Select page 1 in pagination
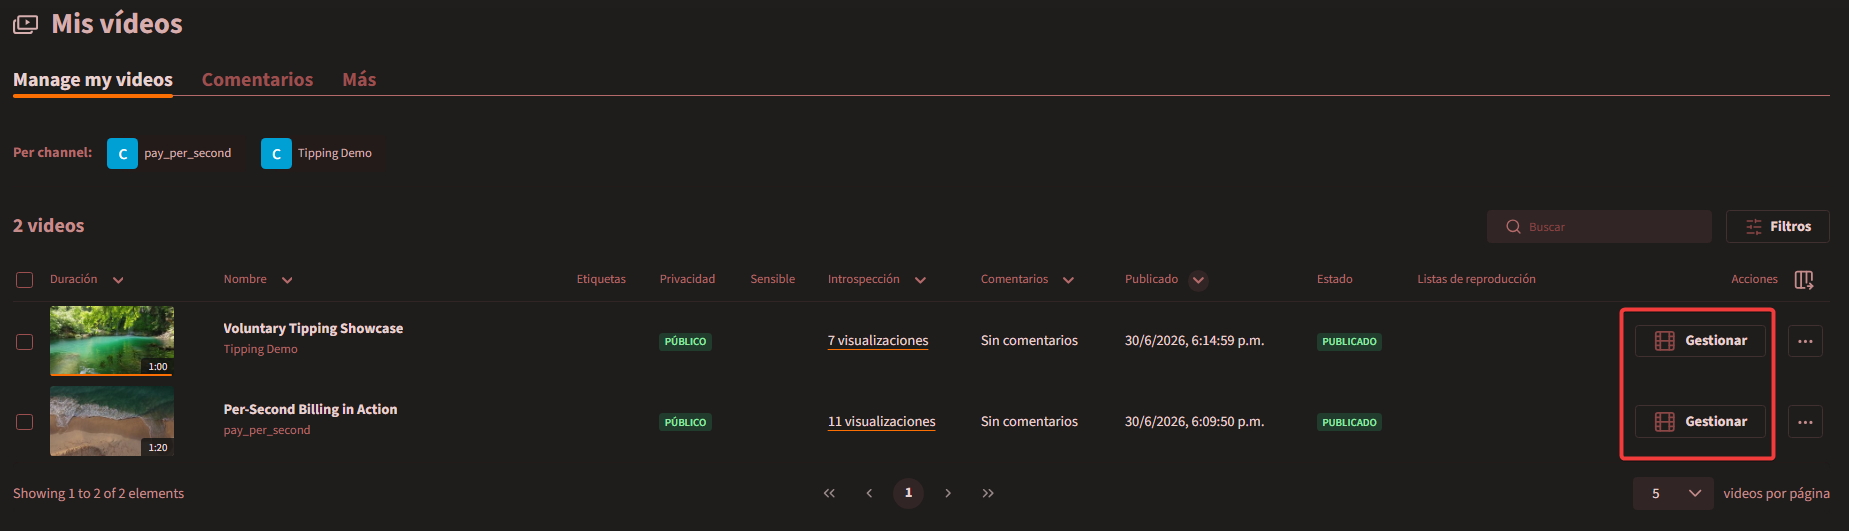The image size is (1849, 531). (x=908, y=493)
